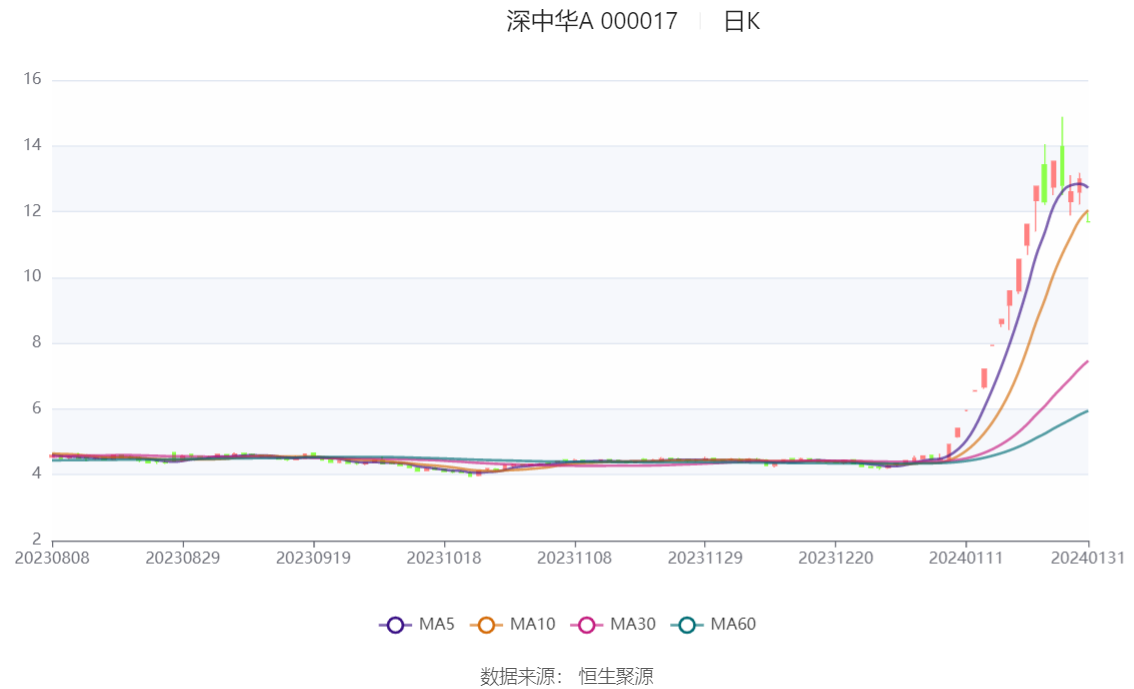Toggle the MA30 legend series
Viewport: 1134px width, 689px height.
click(613, 624)
